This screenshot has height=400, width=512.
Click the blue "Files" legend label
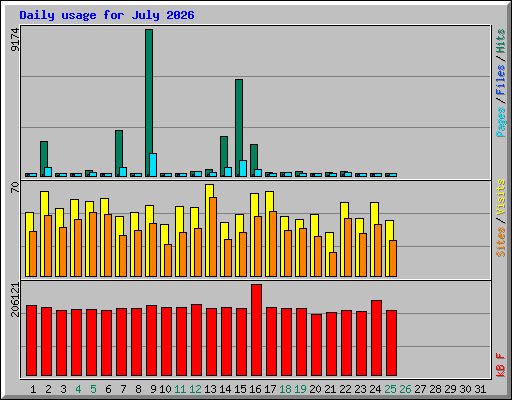point(500,80)
